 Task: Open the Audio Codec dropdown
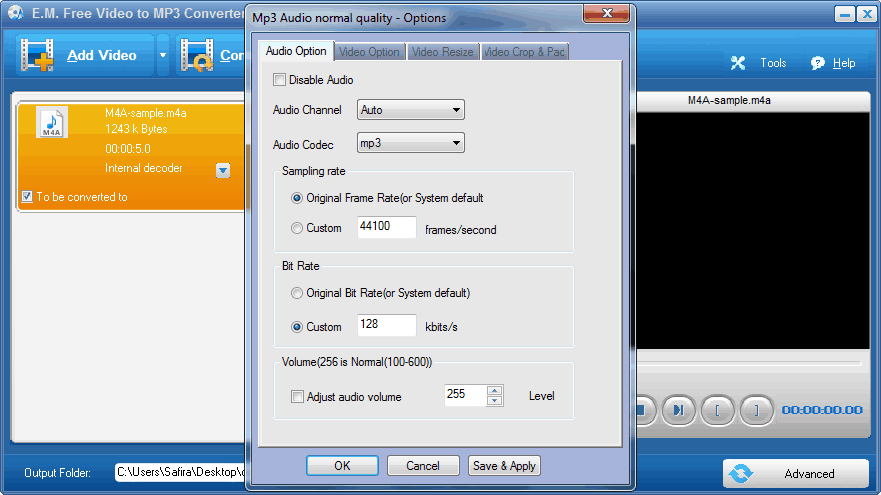[411, 143]
